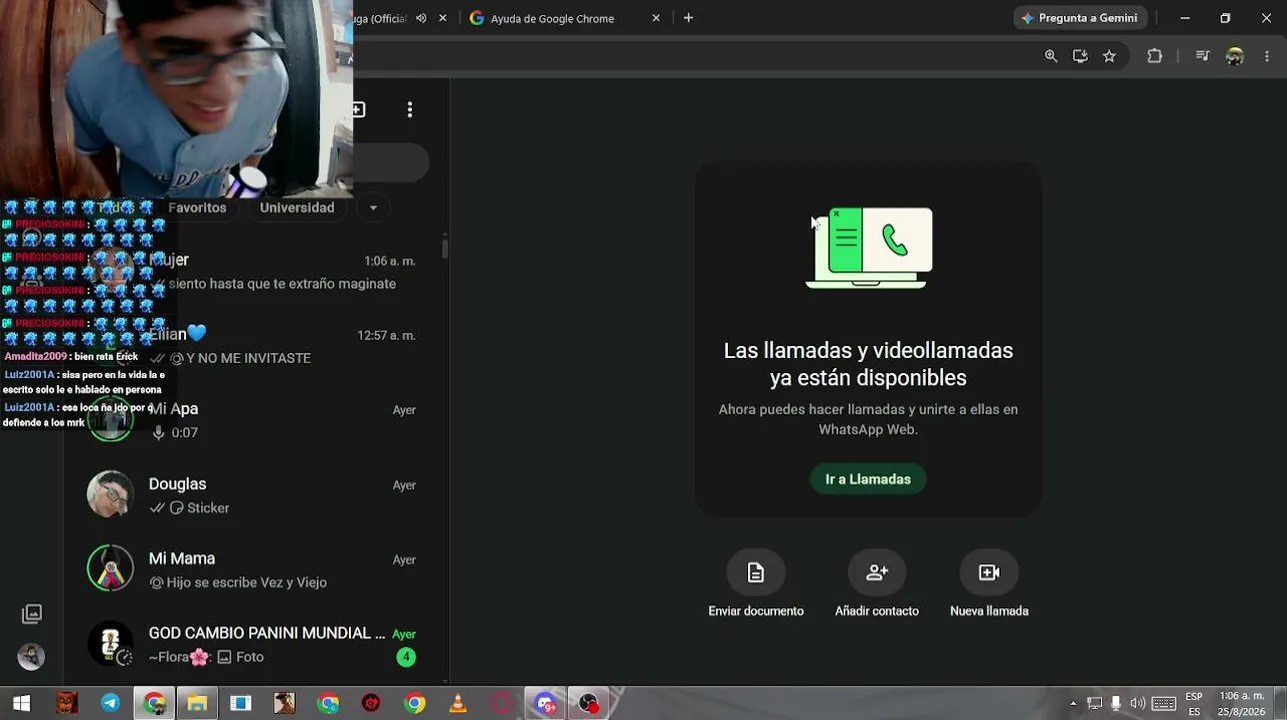Screen dimensions: 1287x720
Task: Open media controls icon in Chrome toolbar
Action: 1203,56
